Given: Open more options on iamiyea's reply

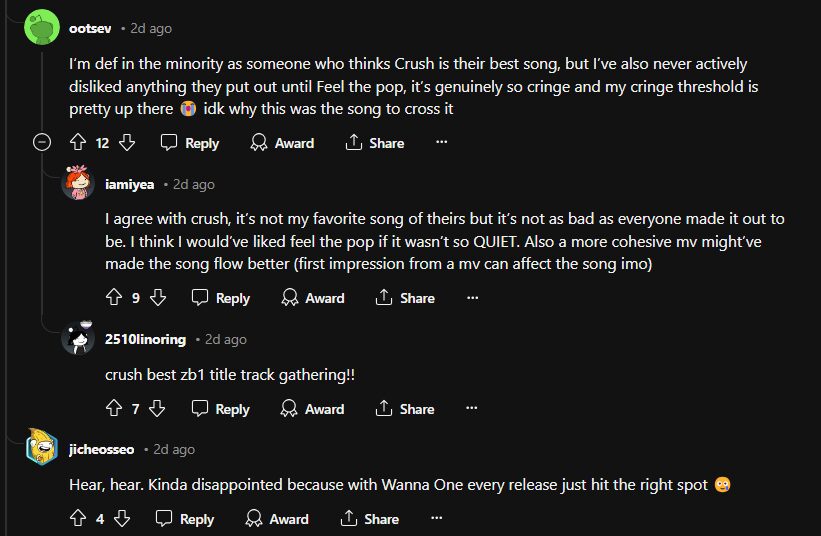Looking at the screenshot, I should pos(472,298).
